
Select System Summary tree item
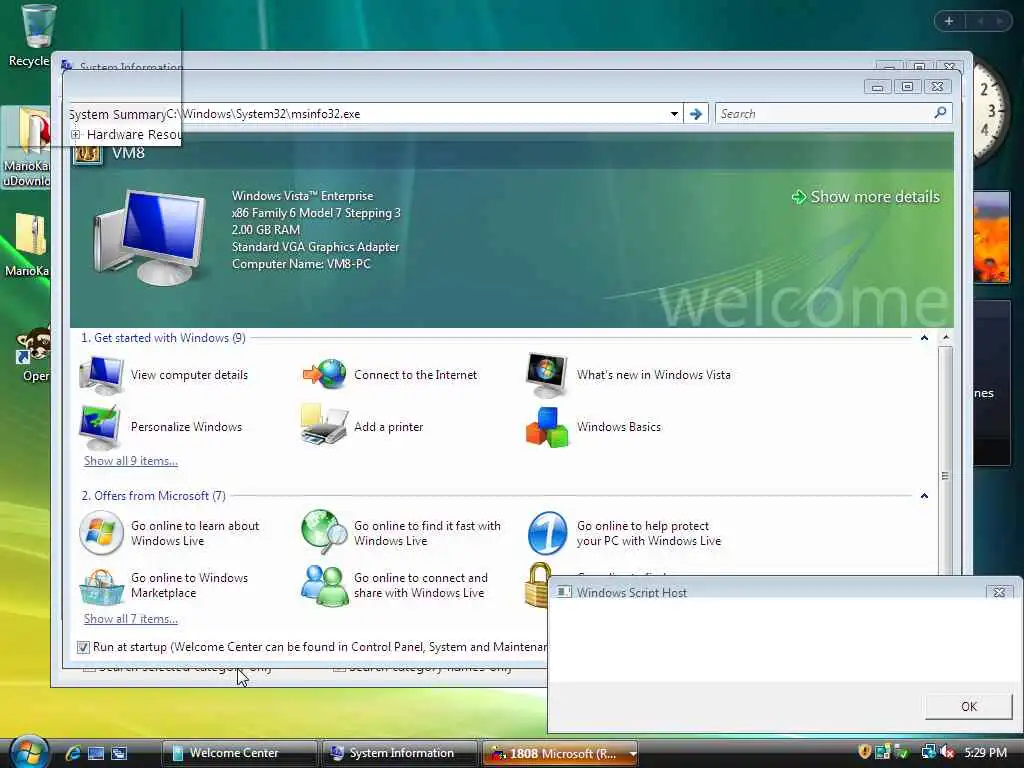coord(118,114)
